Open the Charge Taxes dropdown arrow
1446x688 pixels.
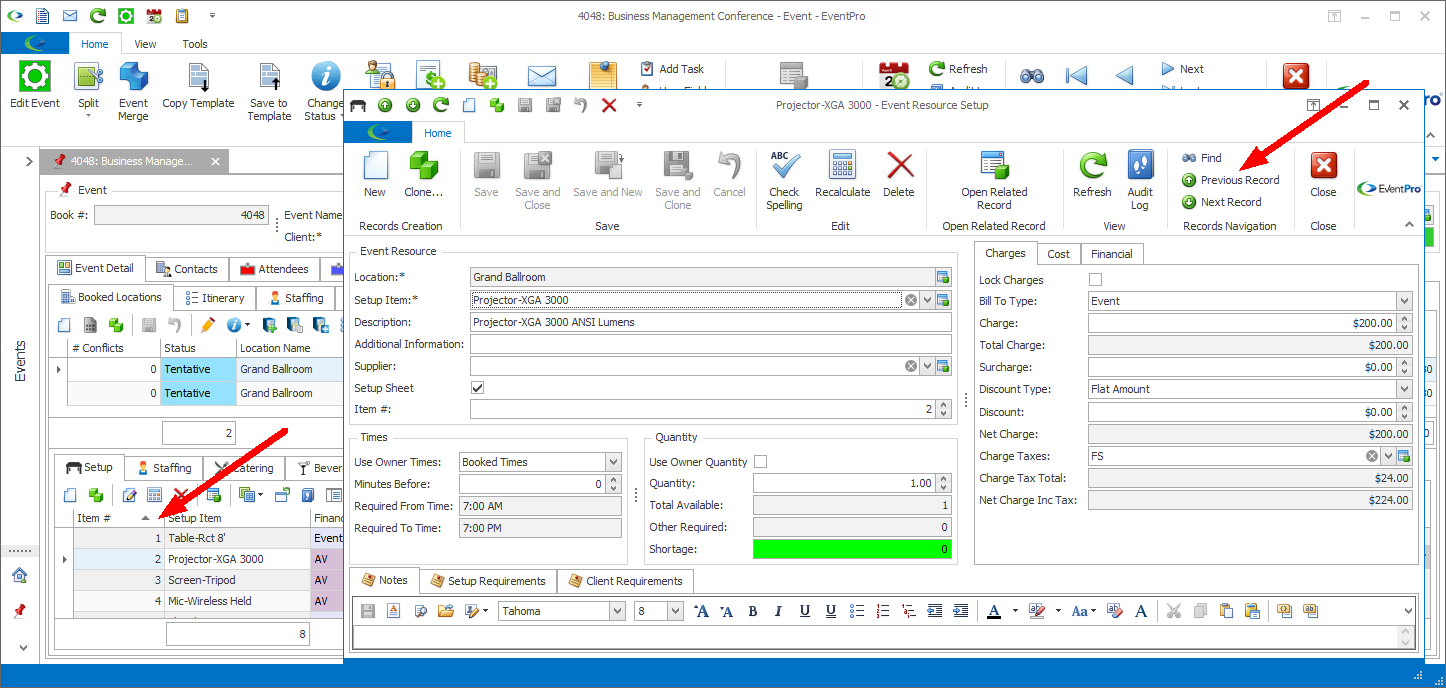click(1388, 456)
